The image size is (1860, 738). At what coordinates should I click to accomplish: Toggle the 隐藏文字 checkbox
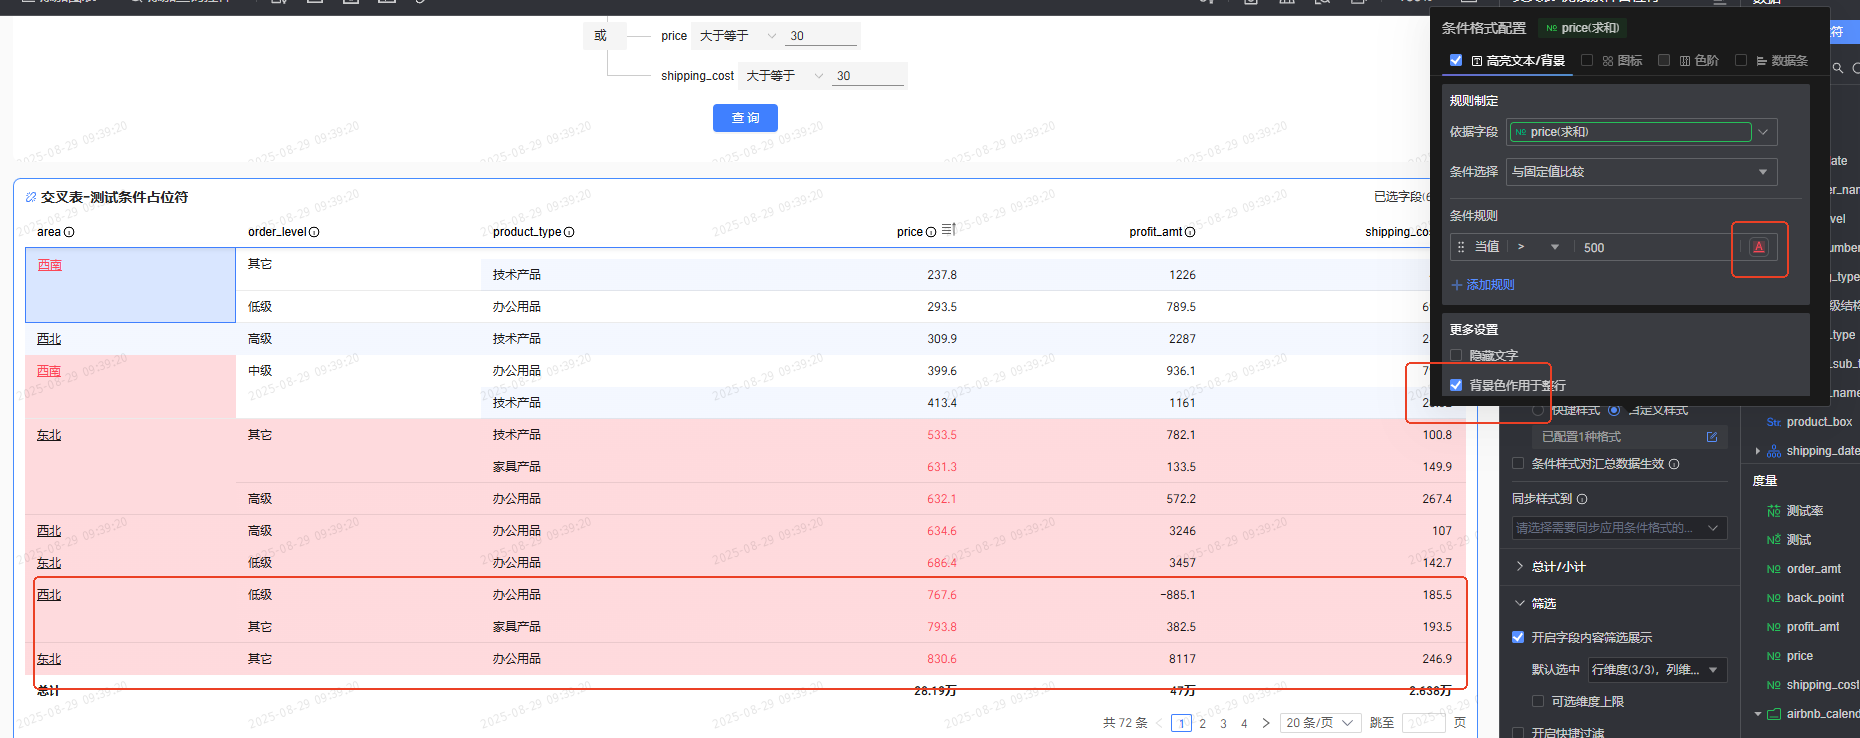tap(1456, 355)
